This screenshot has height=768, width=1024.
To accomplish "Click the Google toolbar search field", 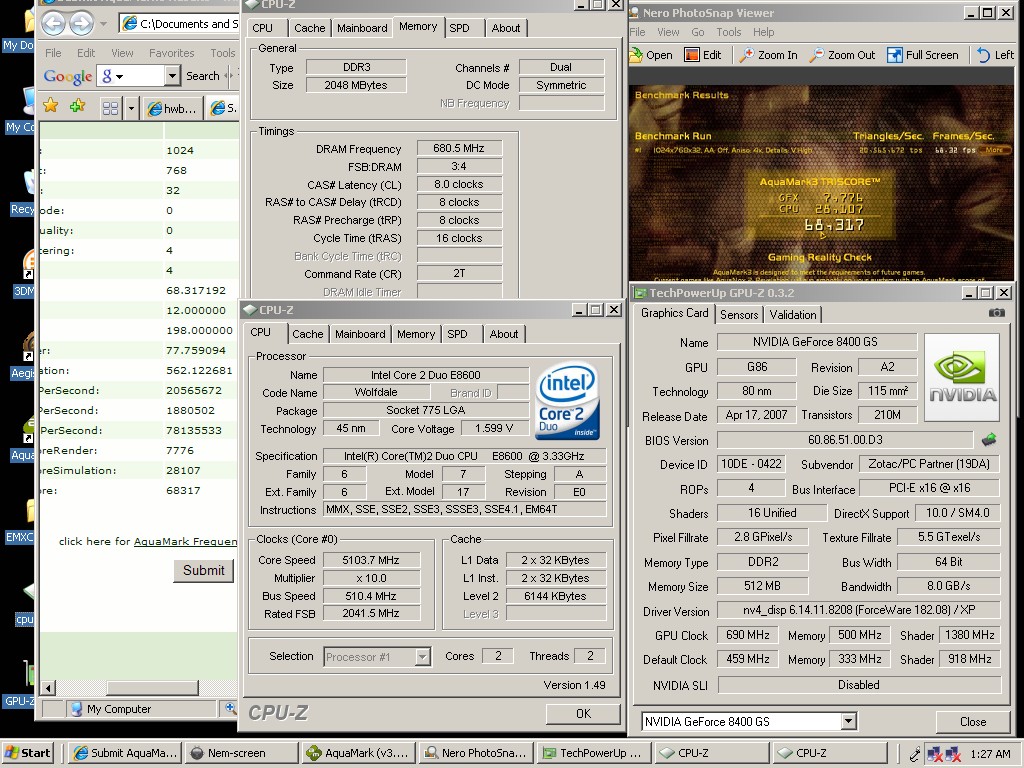I will pos(131,76).
